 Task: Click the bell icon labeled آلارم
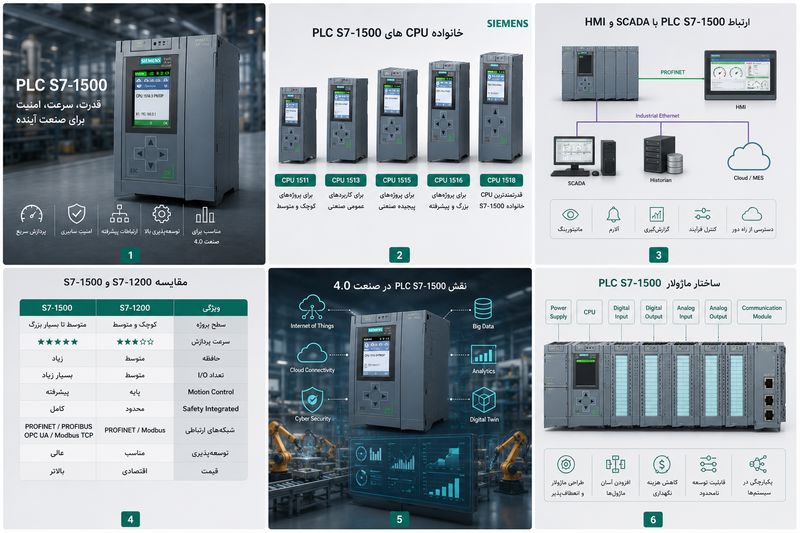pyautogui.click(x=613, y=214)
